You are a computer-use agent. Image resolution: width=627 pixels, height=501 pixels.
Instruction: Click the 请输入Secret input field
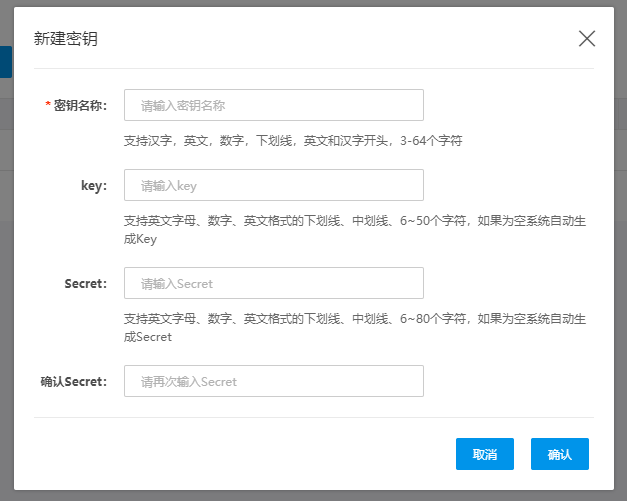273,283
